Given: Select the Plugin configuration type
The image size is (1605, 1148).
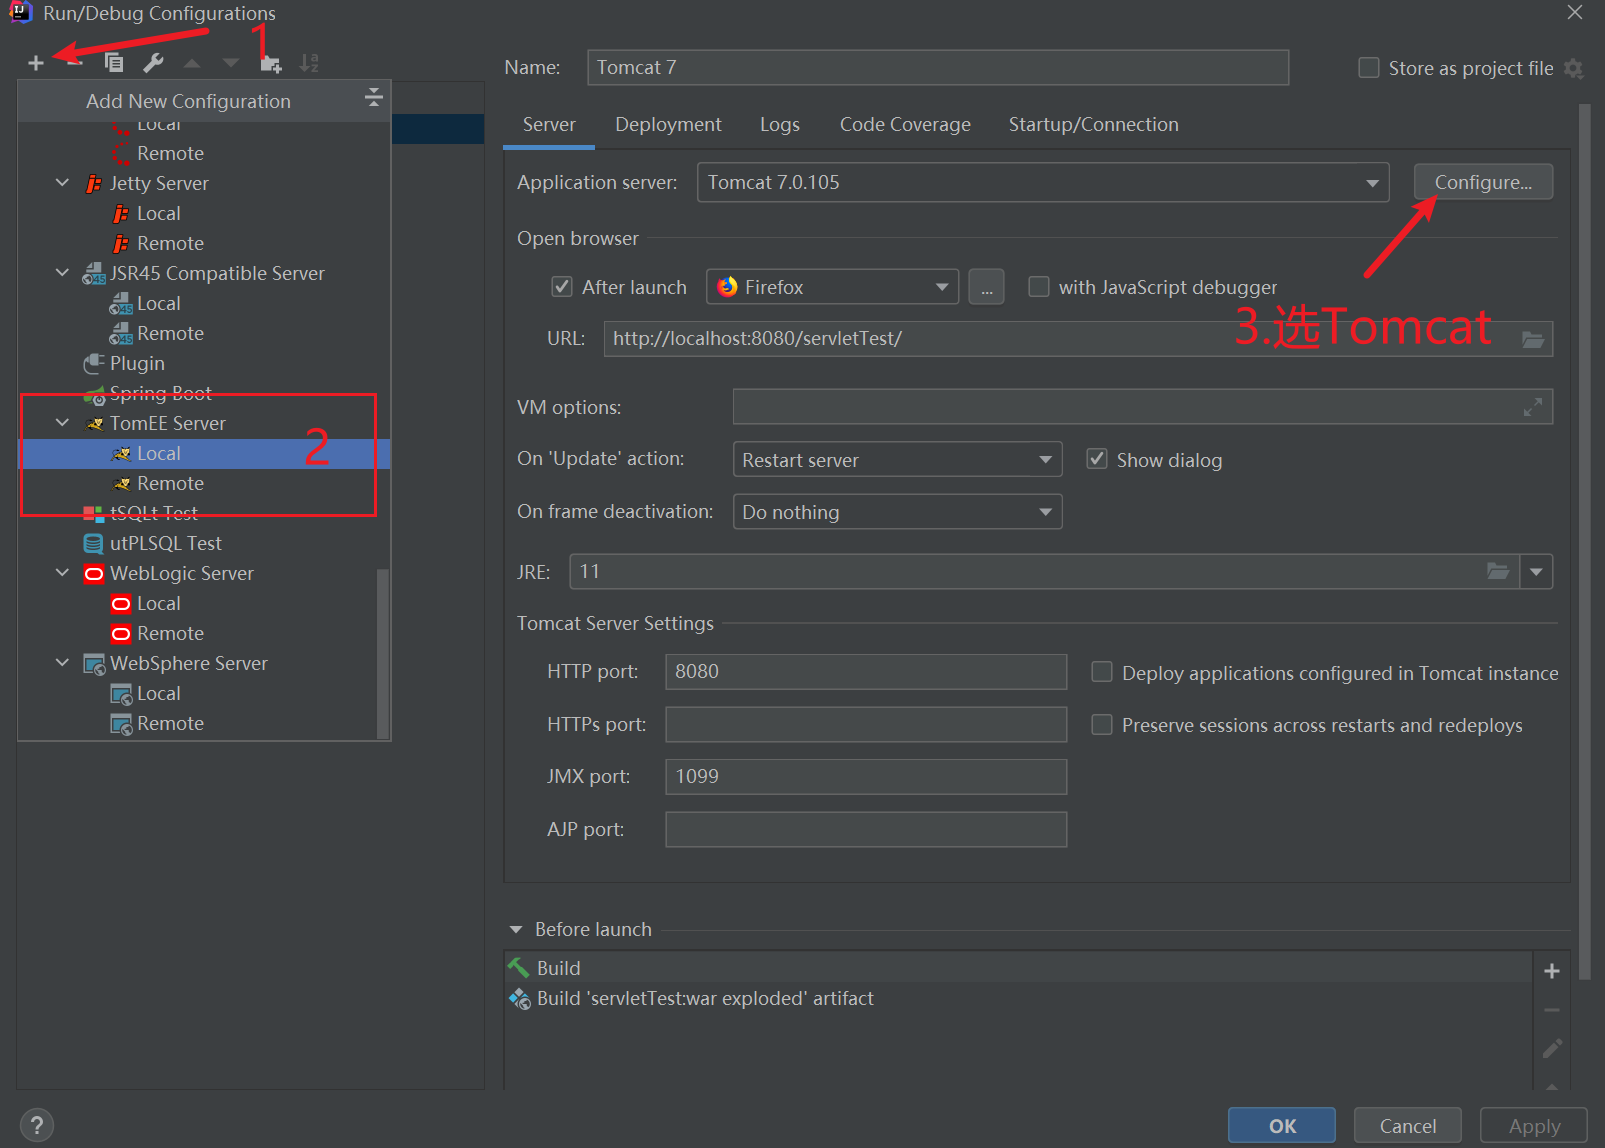Looking at the screenshot, I should coord(137,363).
